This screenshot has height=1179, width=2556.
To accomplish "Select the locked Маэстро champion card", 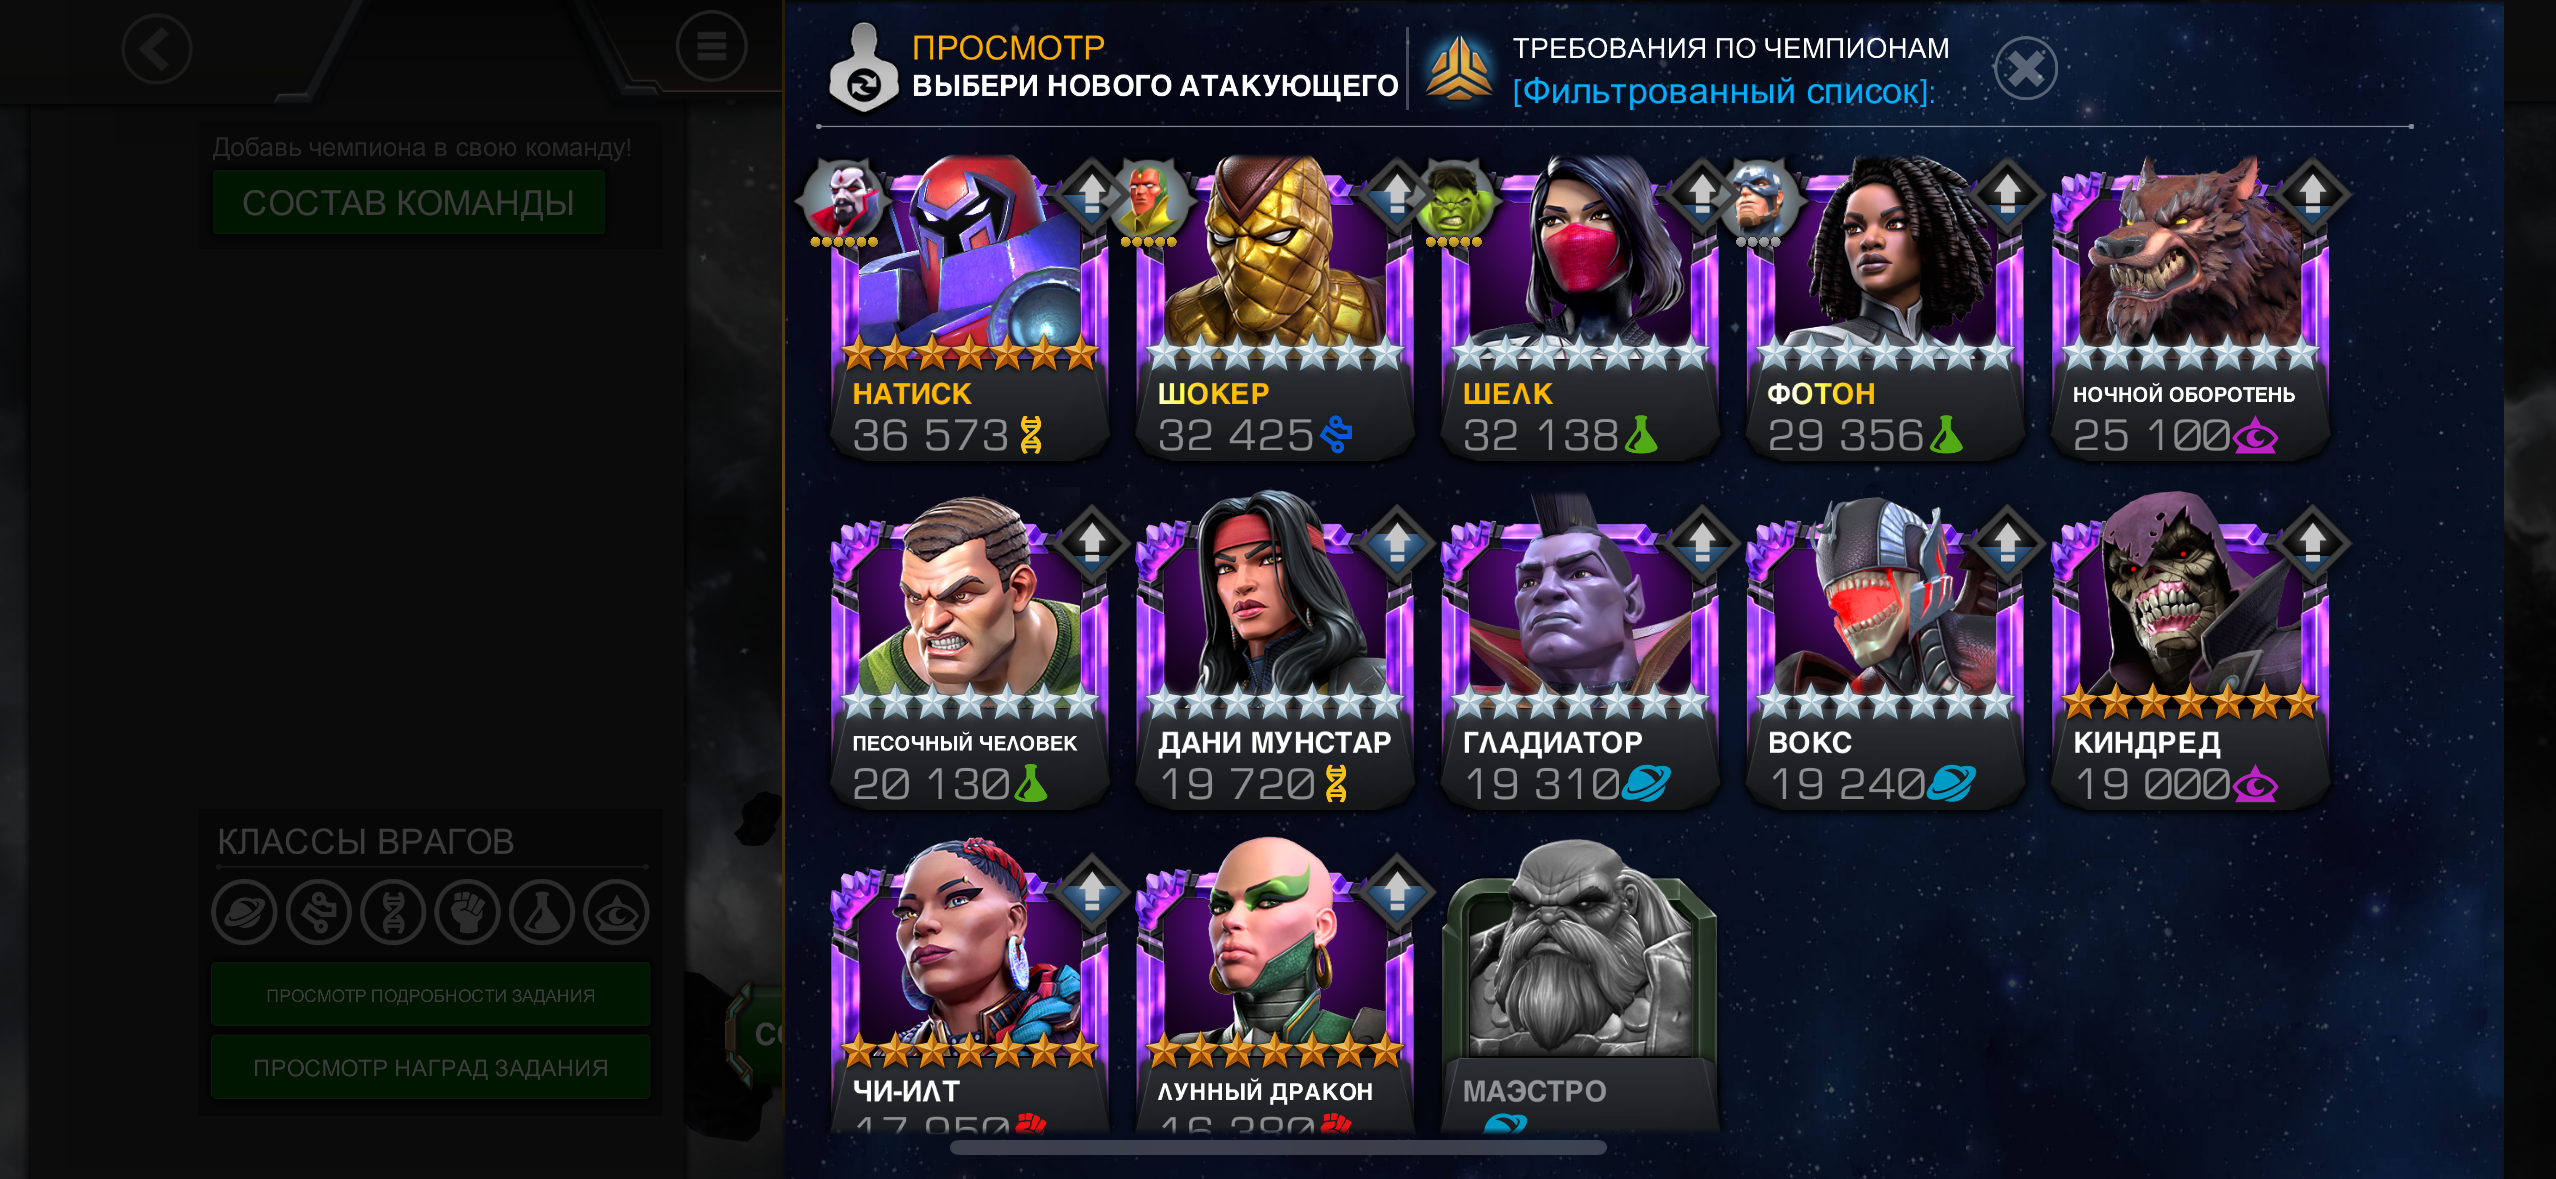I will pyautogui.click(x=1580, y=987).
